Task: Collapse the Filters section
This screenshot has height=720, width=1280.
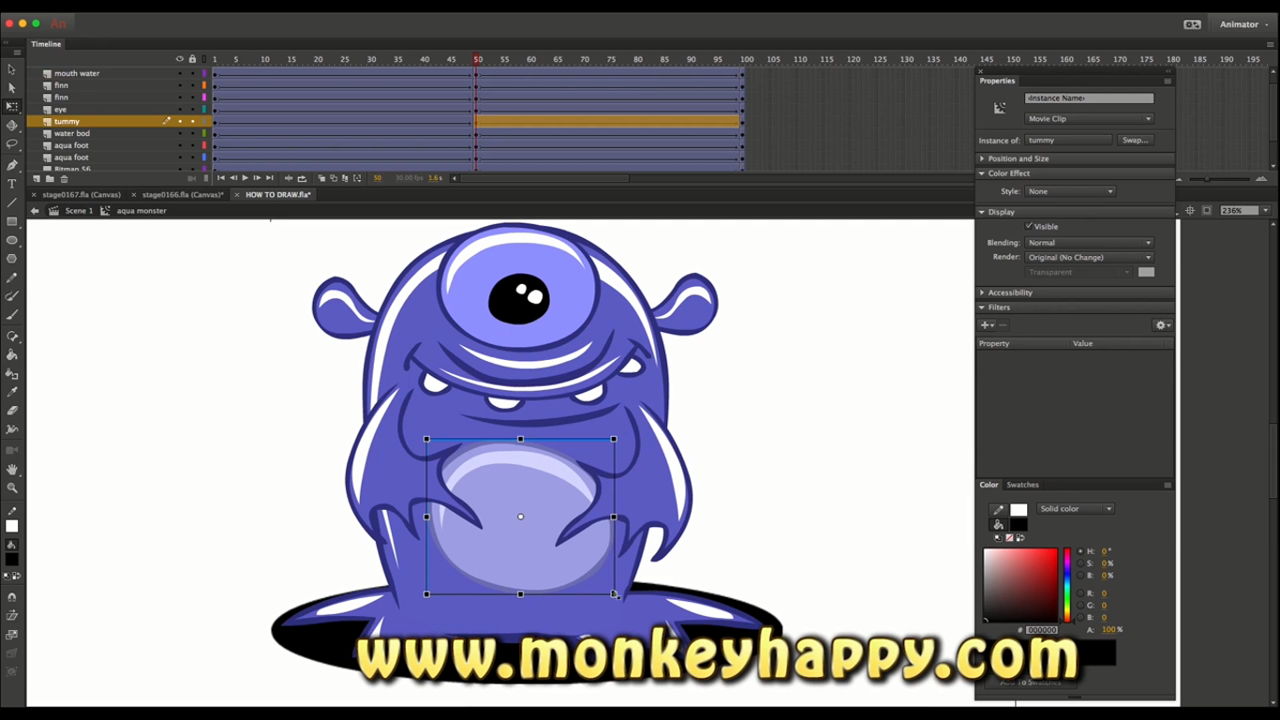Action: (982, 307)
